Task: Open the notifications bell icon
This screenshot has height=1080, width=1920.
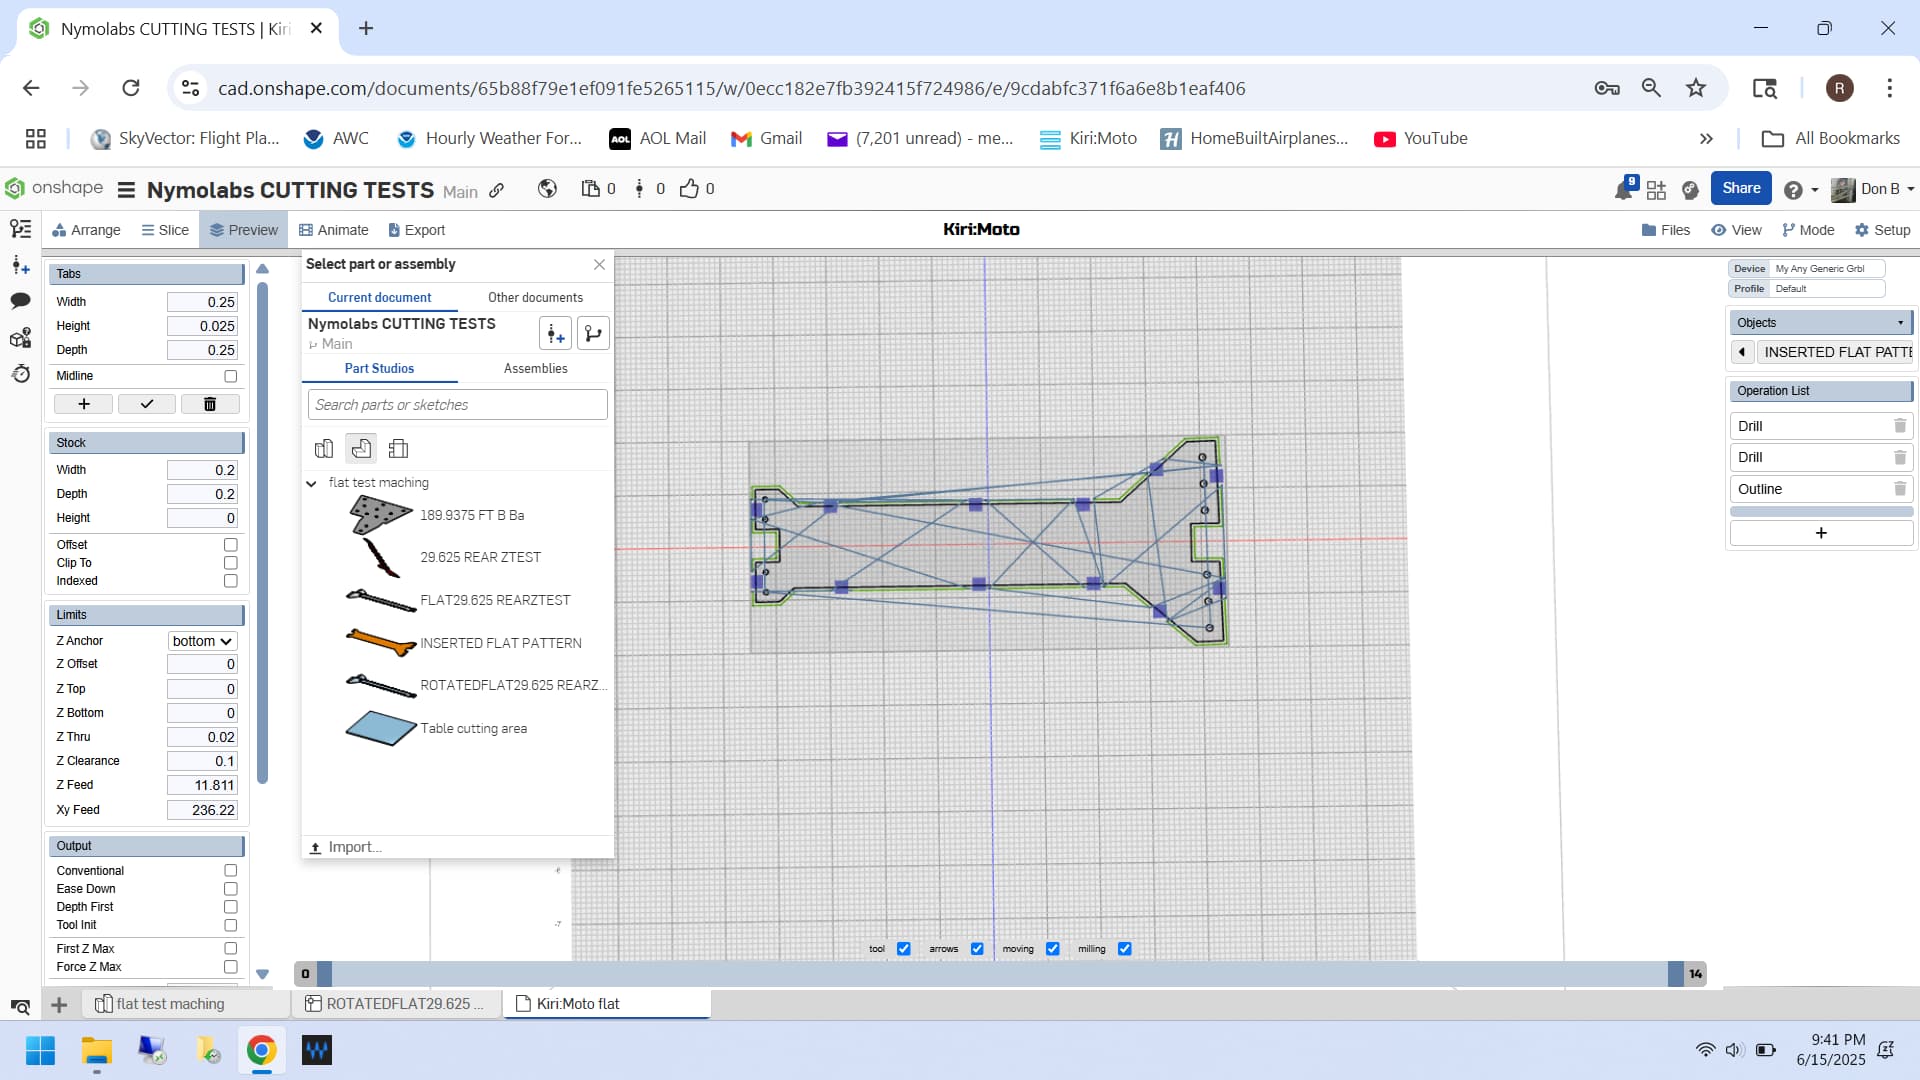Action: tap(1624, 189)
